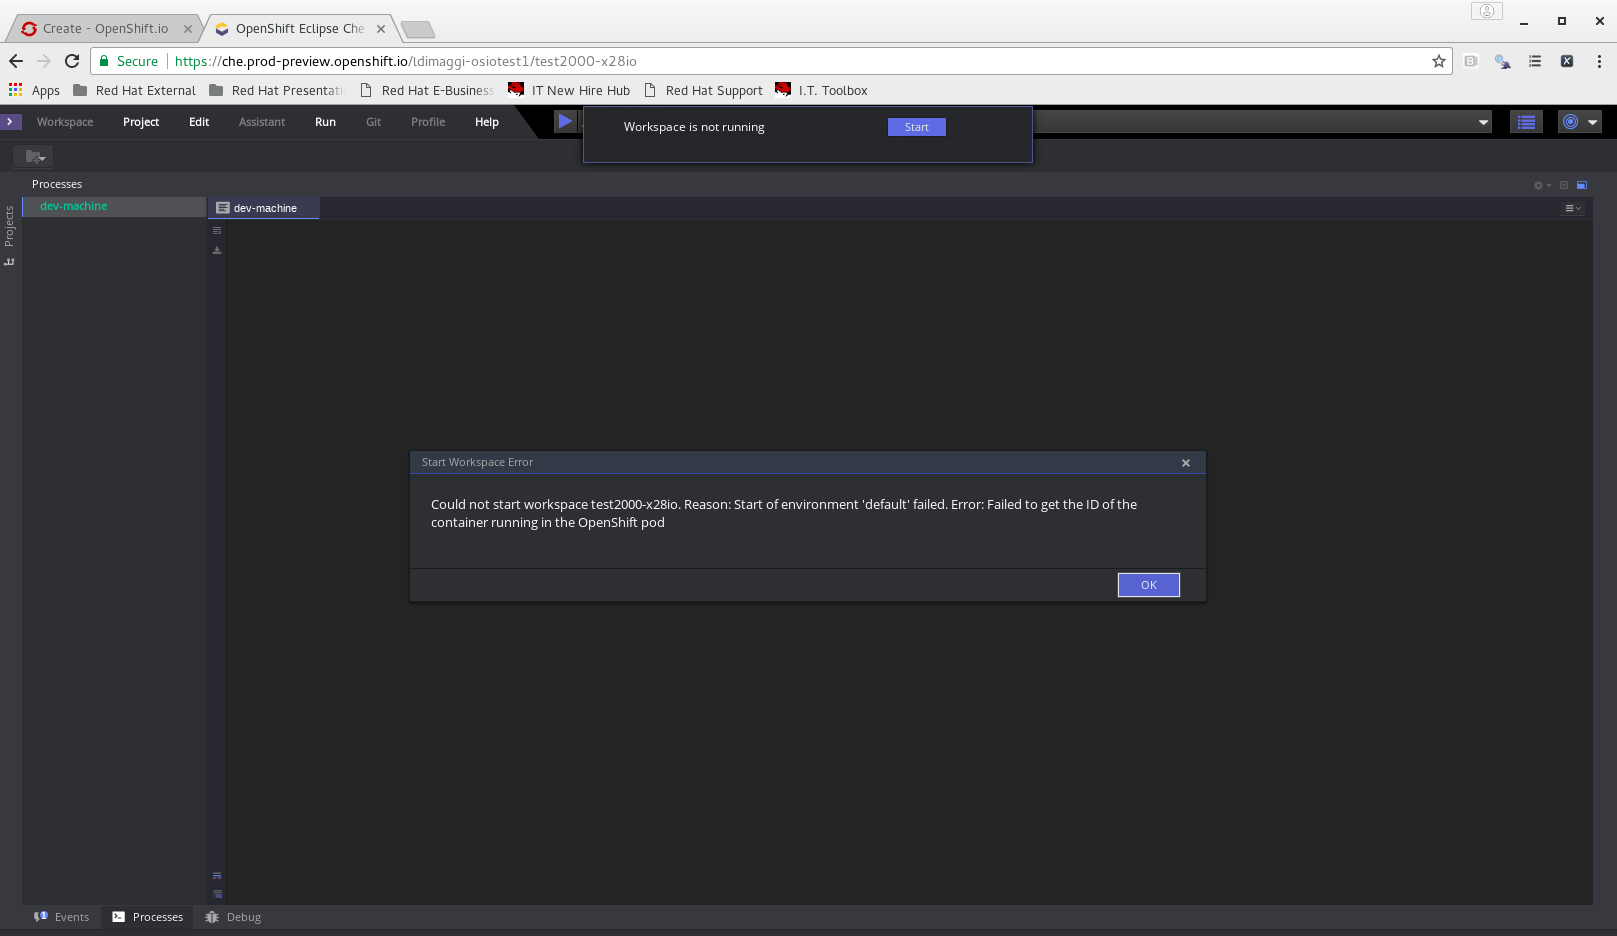Bookmark the page with the star icon
Viewport: 1617px width, 936px height.
point(1440,61)
